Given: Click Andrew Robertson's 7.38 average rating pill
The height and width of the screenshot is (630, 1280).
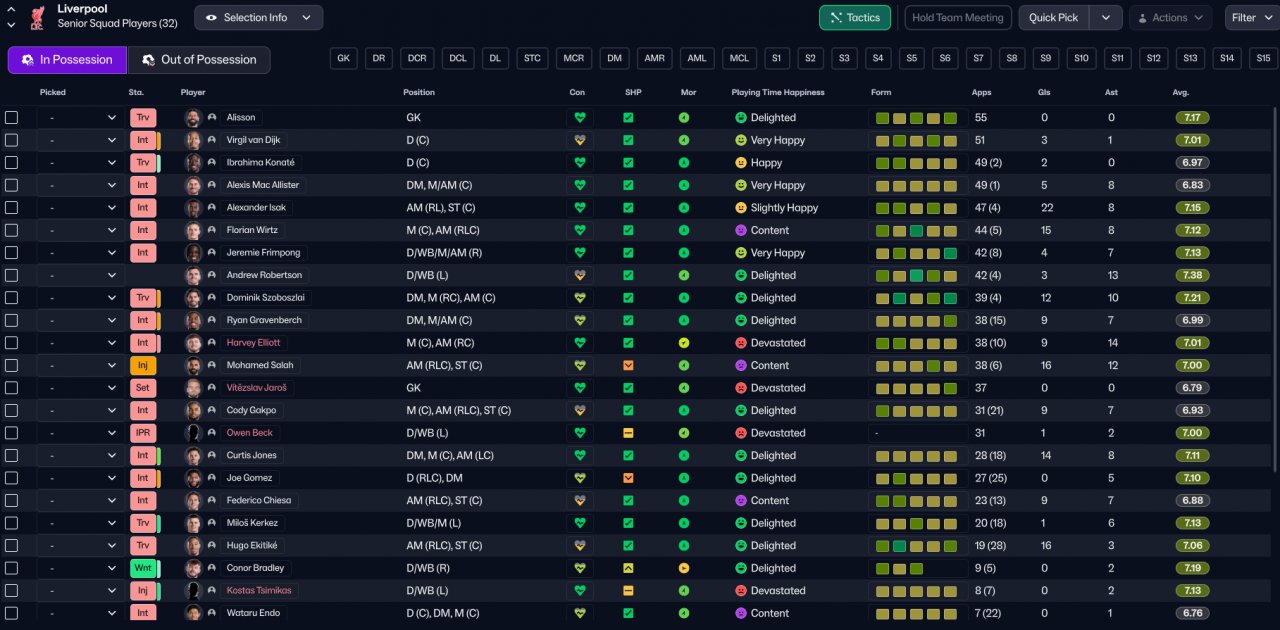Looking at the screenshot, I should [x=1192, y=275].
